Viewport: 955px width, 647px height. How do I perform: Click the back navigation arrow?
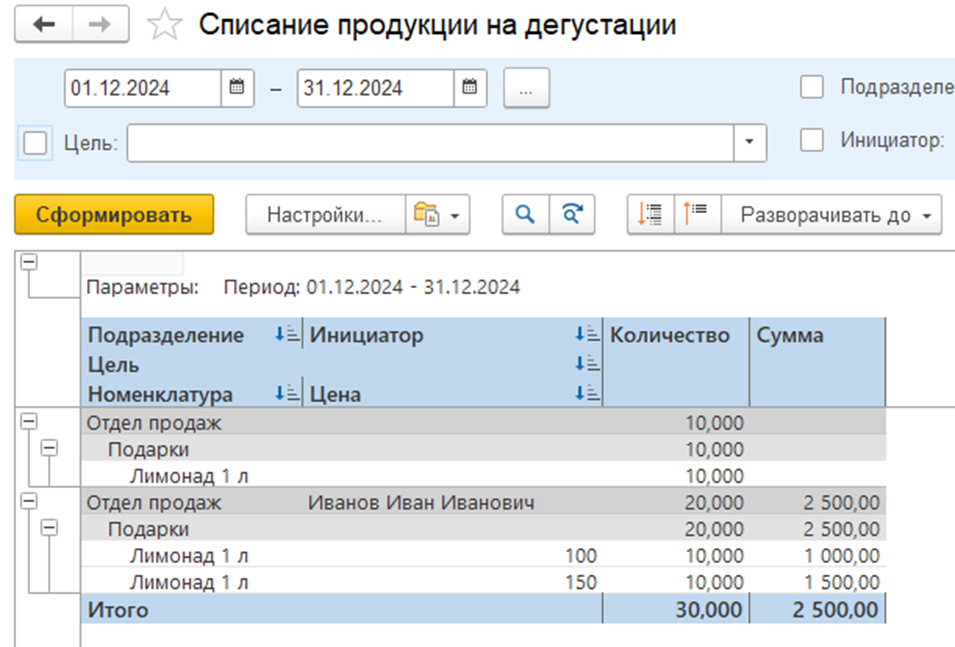(x=45, y=25)
